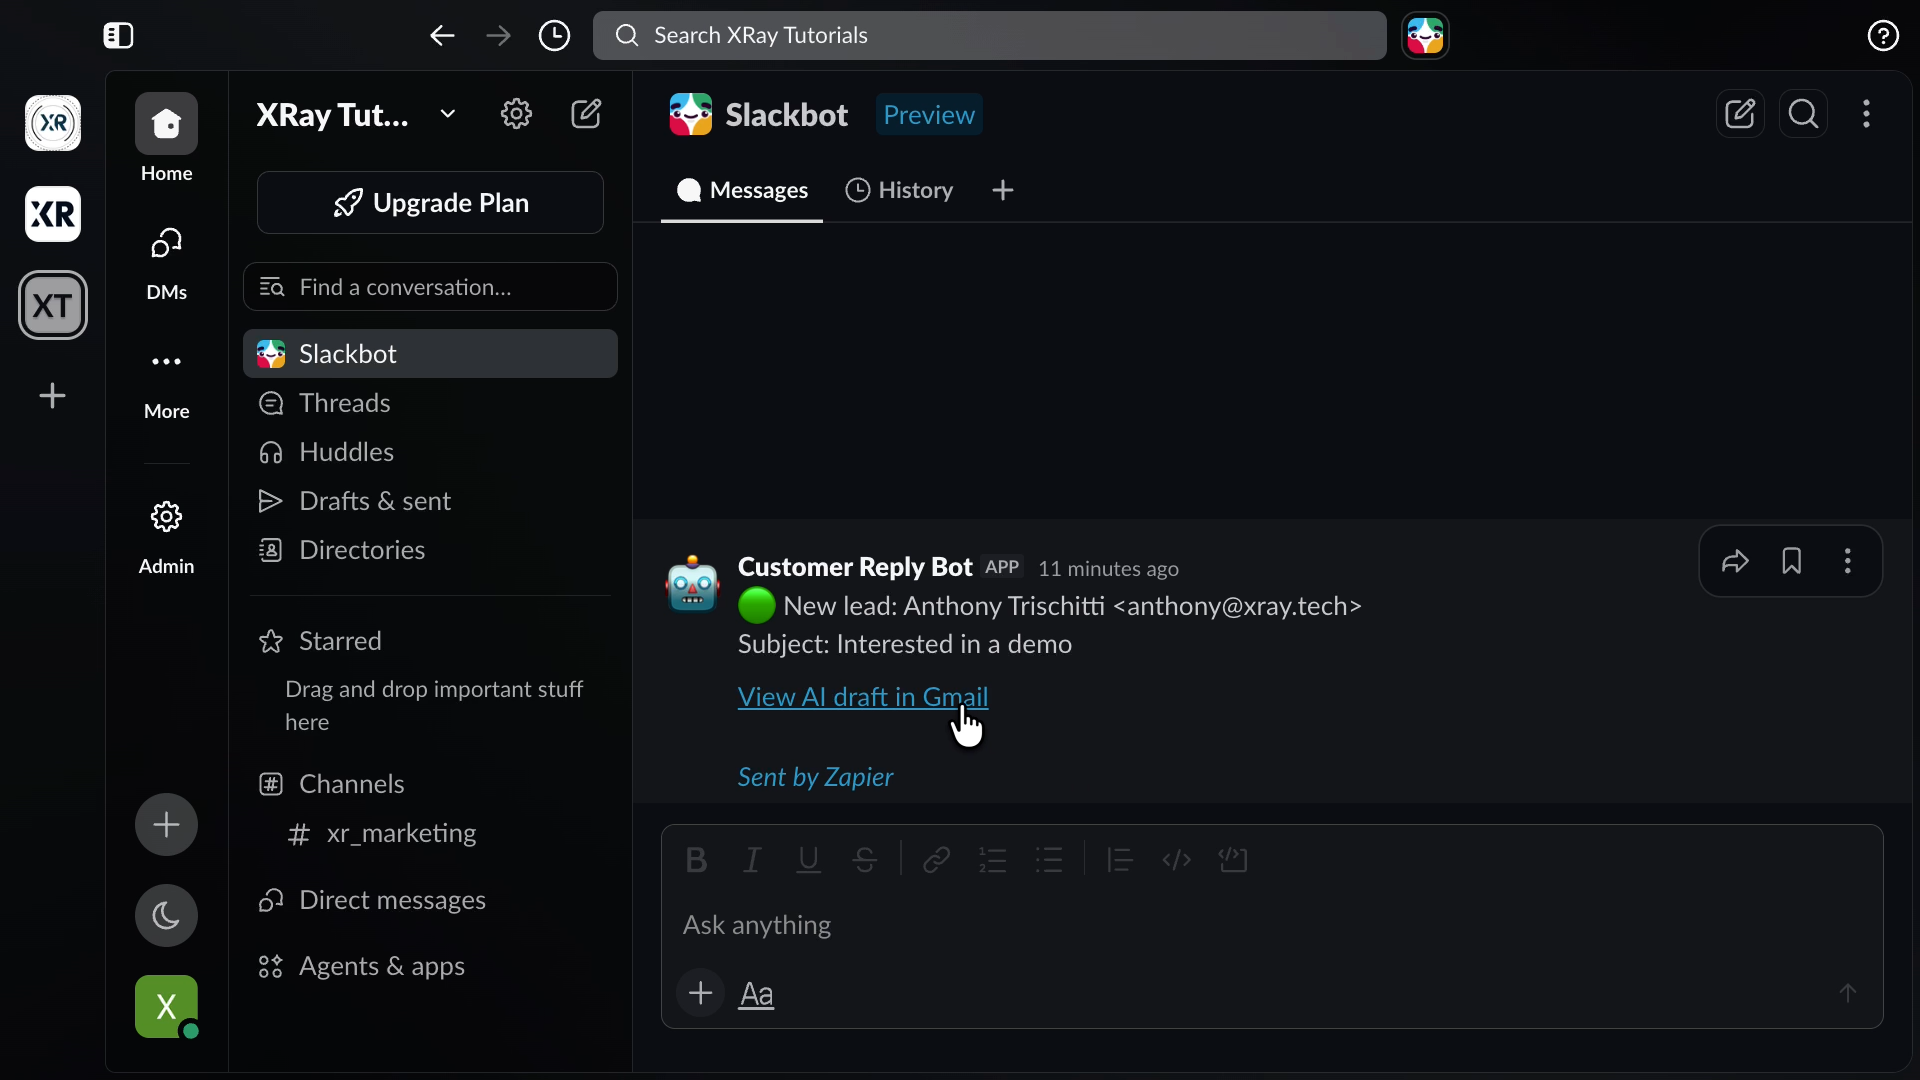The height and width of the screenshot is (1080, 1920).
Task: Click the Sent by Zapier link
Action: pyautogui.click(x=815, y=777)
